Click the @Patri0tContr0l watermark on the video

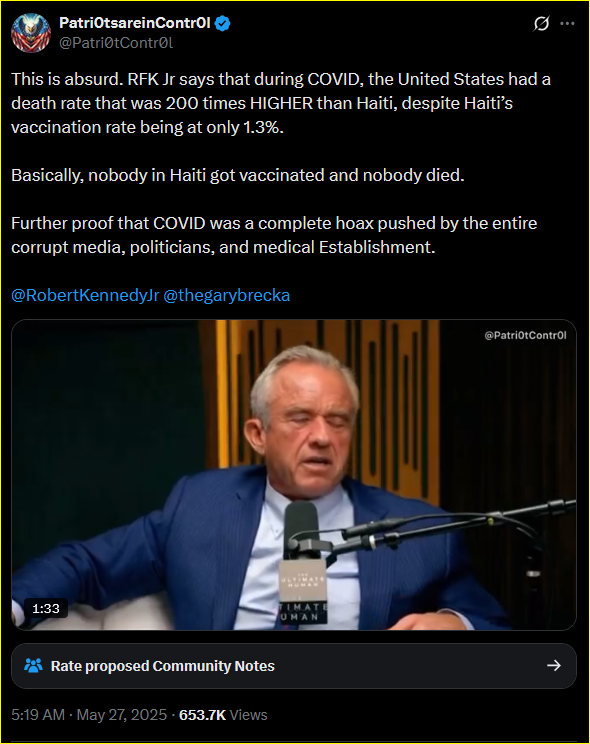(525, 335)
